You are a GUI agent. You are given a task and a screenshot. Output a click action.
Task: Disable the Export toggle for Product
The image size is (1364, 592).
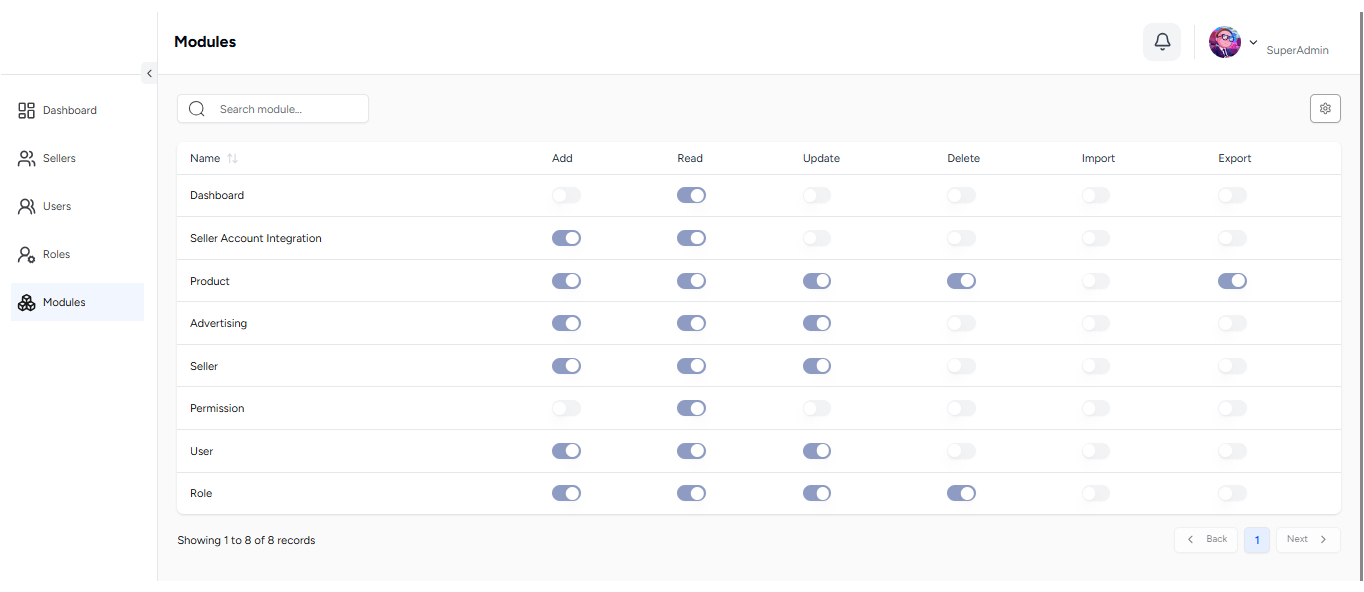[1232, 281]
